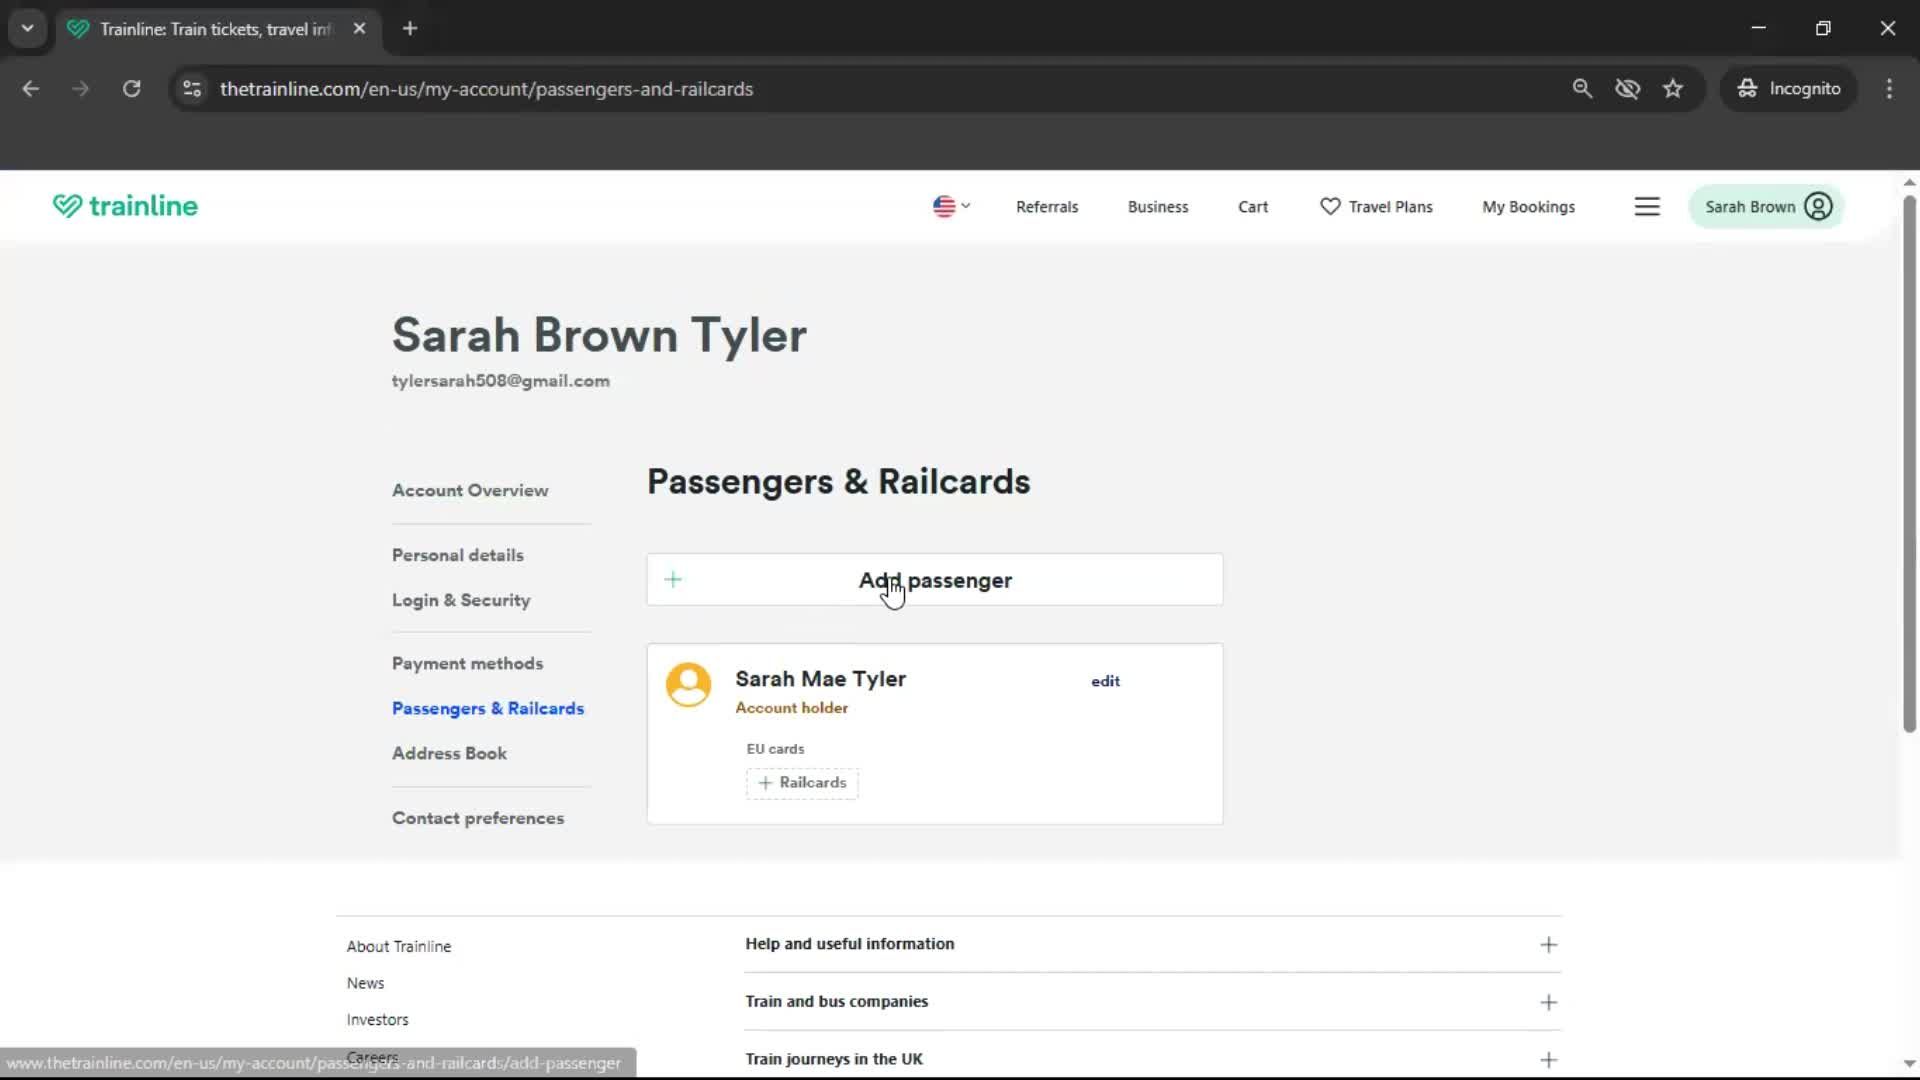Click the address bar search icon
The image size is (1920, 1080).
click(1582, 88)
